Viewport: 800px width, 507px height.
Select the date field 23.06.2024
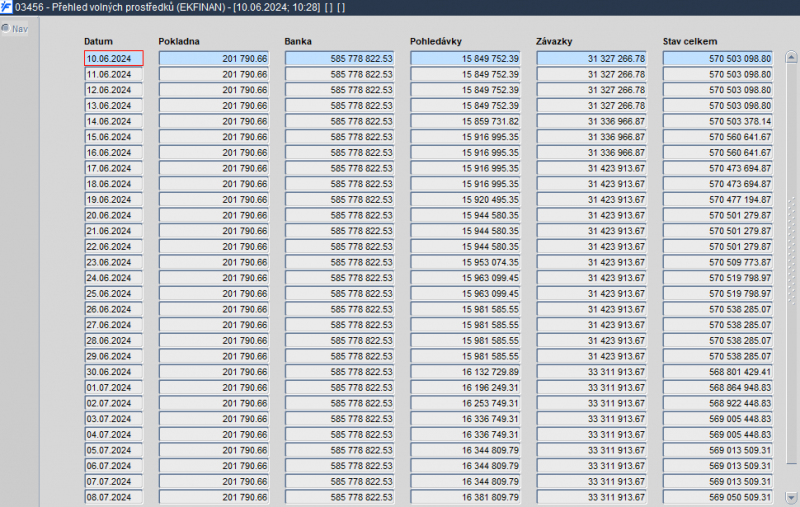pyautogui.click(x=114, y=262)
